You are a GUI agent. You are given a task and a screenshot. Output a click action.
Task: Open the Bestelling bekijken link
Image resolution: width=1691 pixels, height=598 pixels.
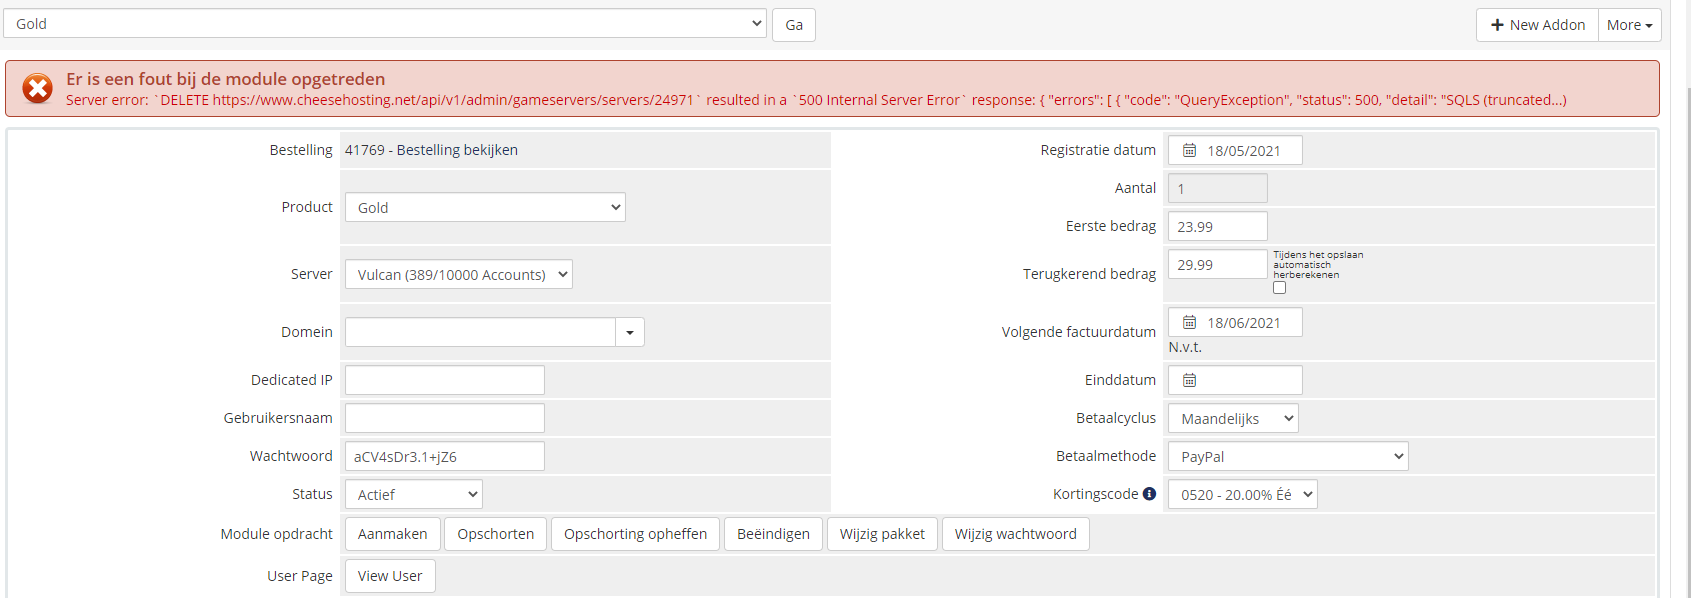(457, 150)
